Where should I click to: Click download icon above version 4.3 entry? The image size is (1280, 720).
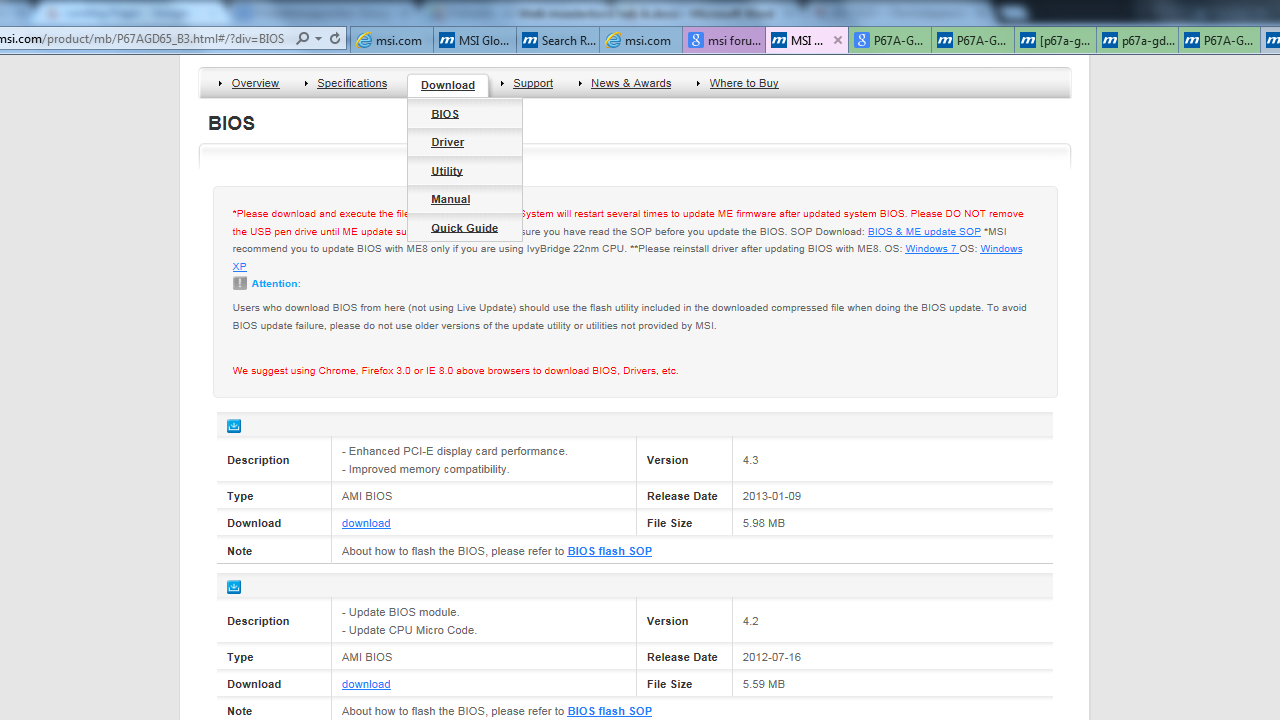(234, 426)
